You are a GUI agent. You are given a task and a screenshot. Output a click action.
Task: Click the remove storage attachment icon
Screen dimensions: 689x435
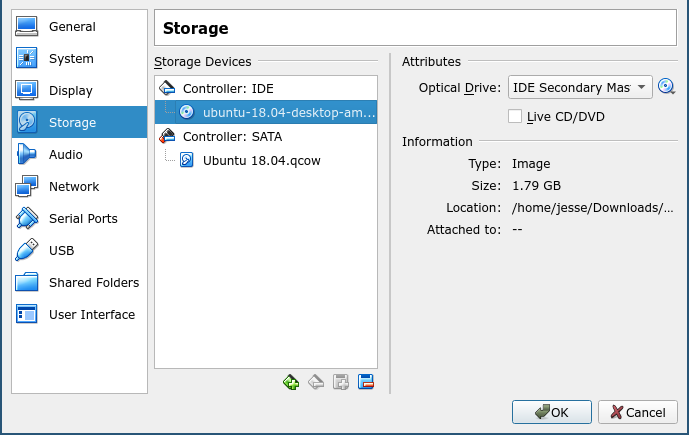click(366, 382)
